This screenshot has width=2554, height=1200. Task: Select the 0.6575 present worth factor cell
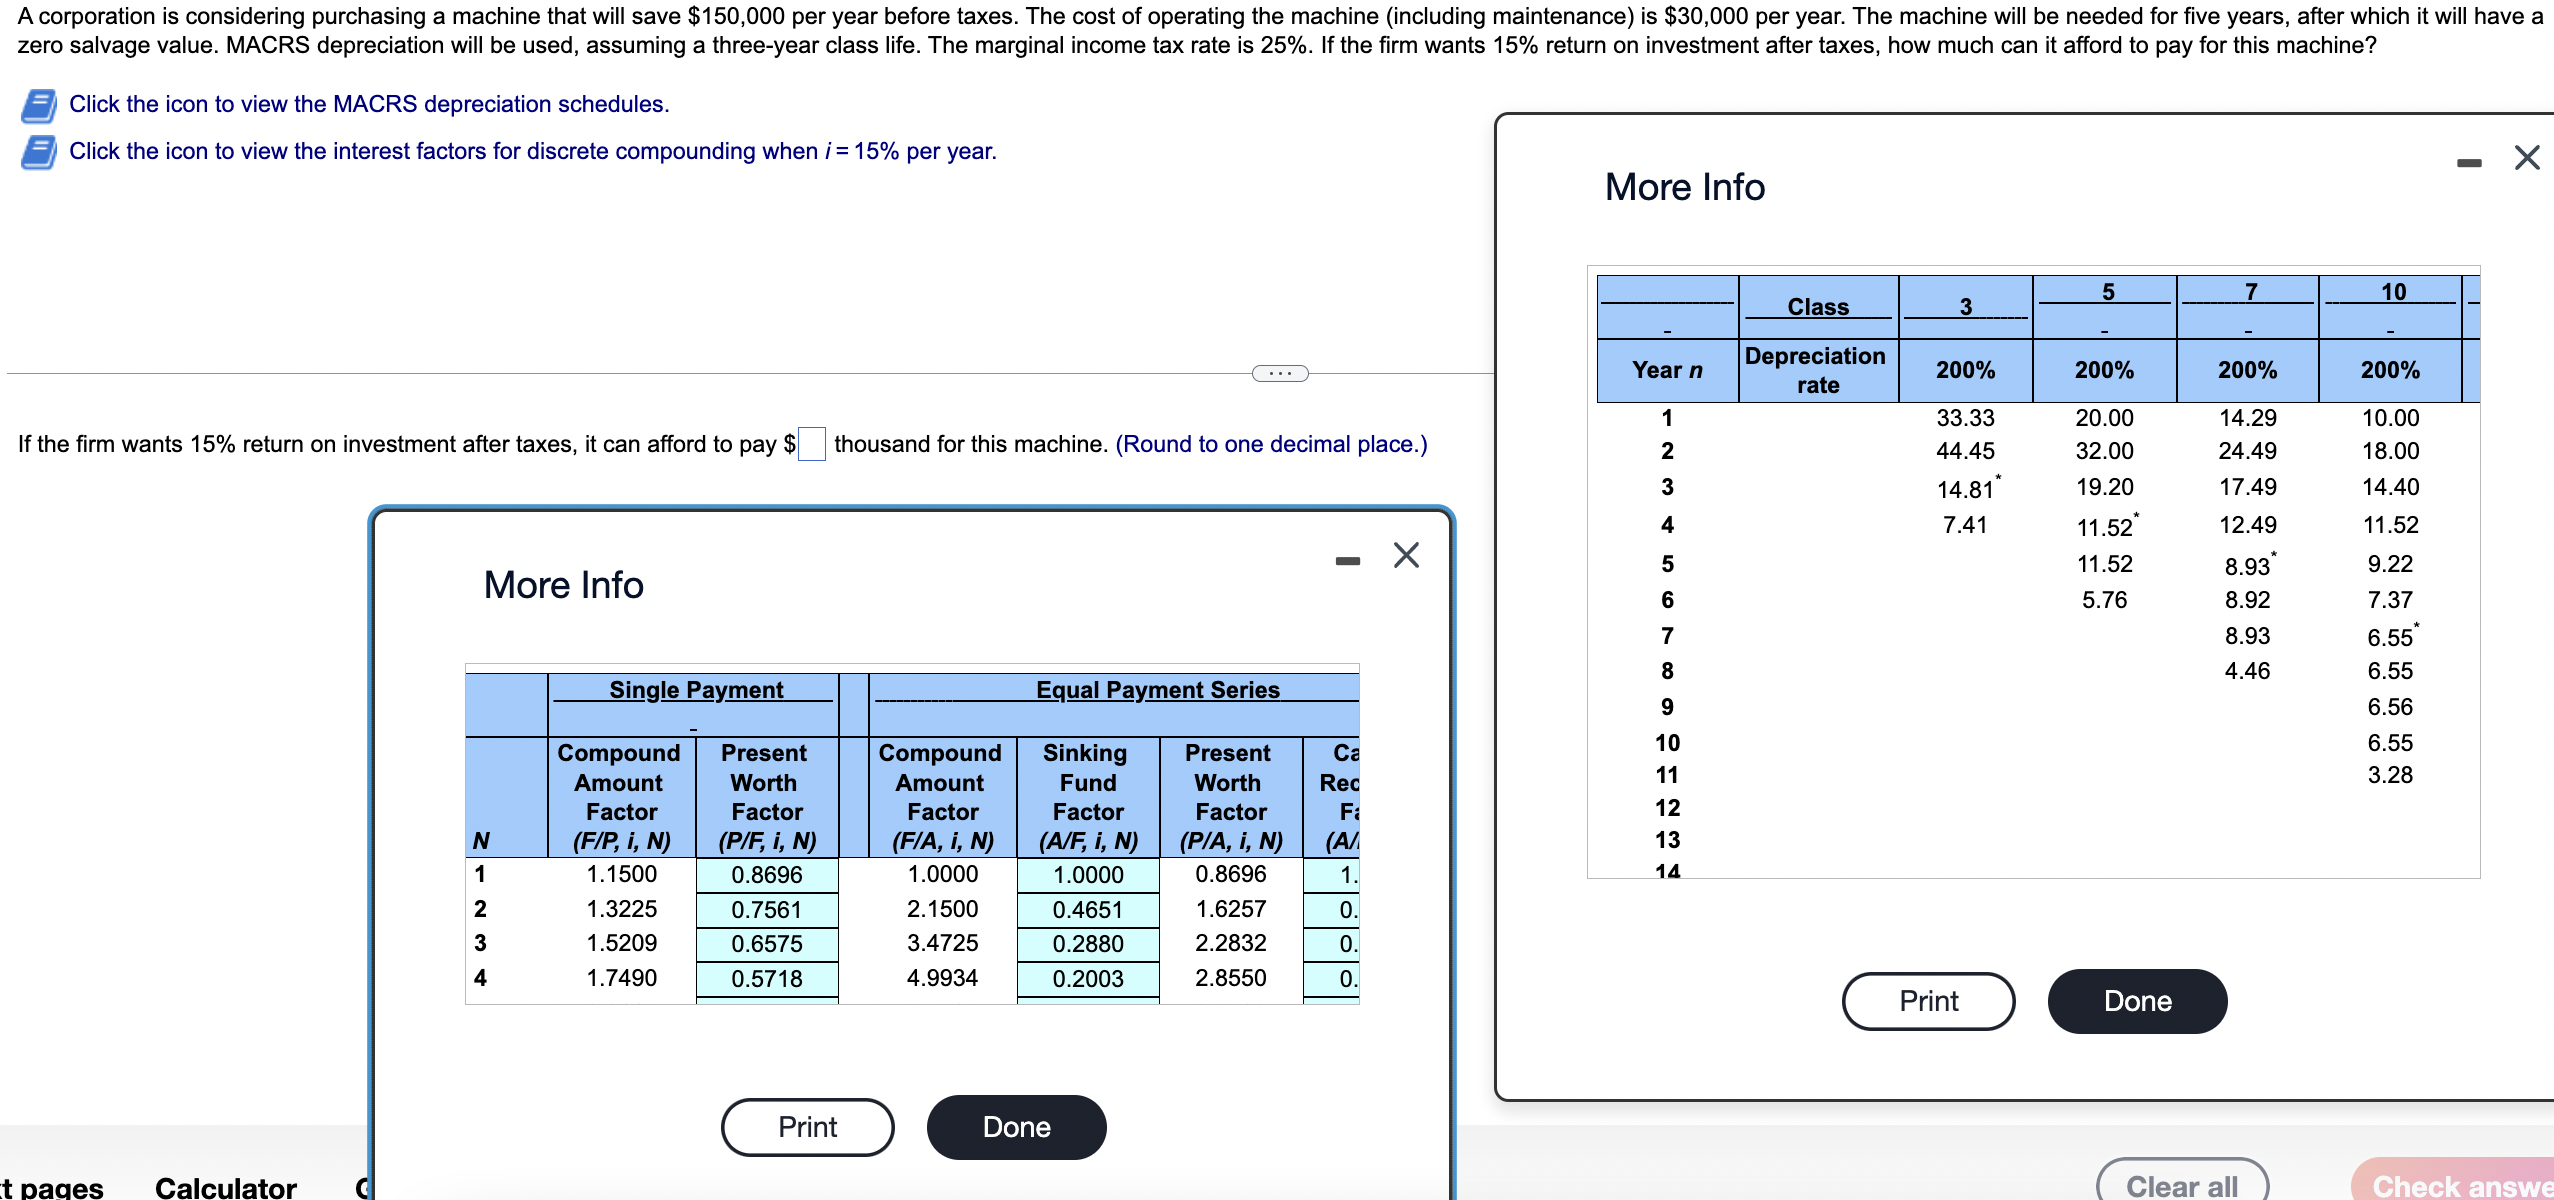click(766, 944)
